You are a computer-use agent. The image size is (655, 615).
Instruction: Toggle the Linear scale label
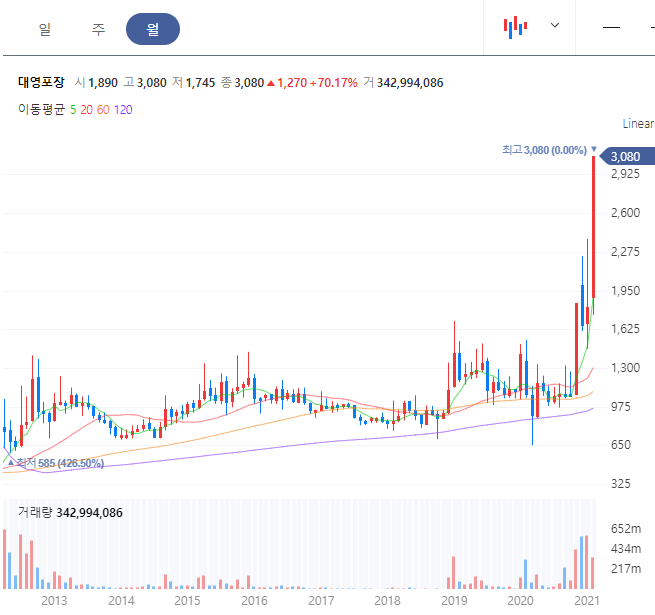point(638,124)
